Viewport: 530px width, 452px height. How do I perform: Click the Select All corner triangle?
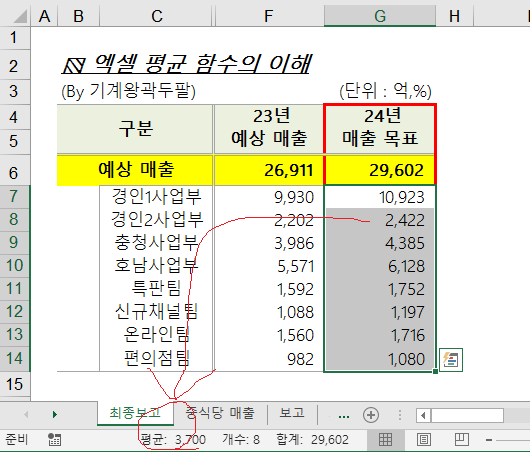20,16
